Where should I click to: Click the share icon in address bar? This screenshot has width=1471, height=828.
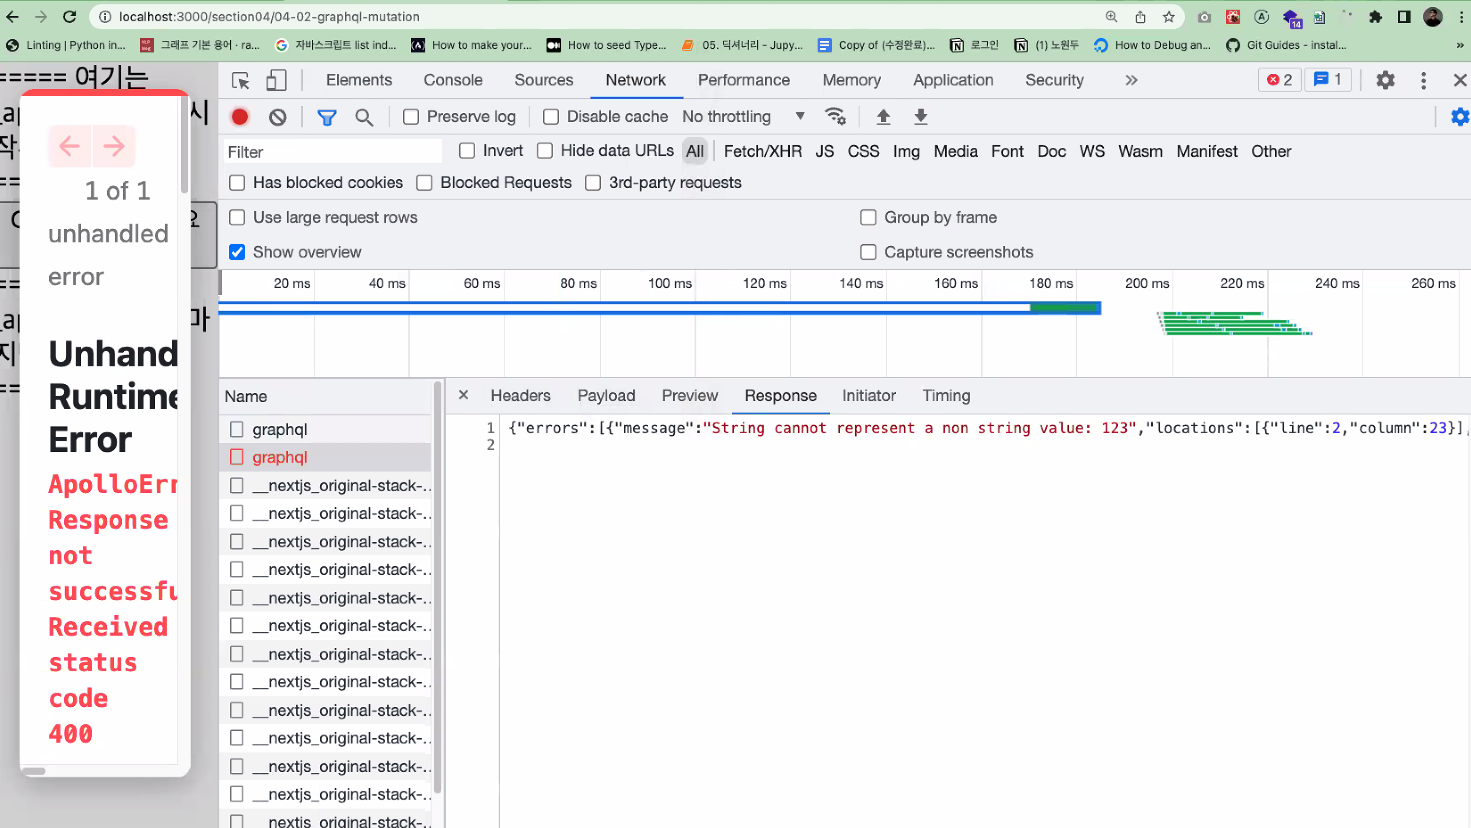pyautogui.click(x=1140, y=17)
